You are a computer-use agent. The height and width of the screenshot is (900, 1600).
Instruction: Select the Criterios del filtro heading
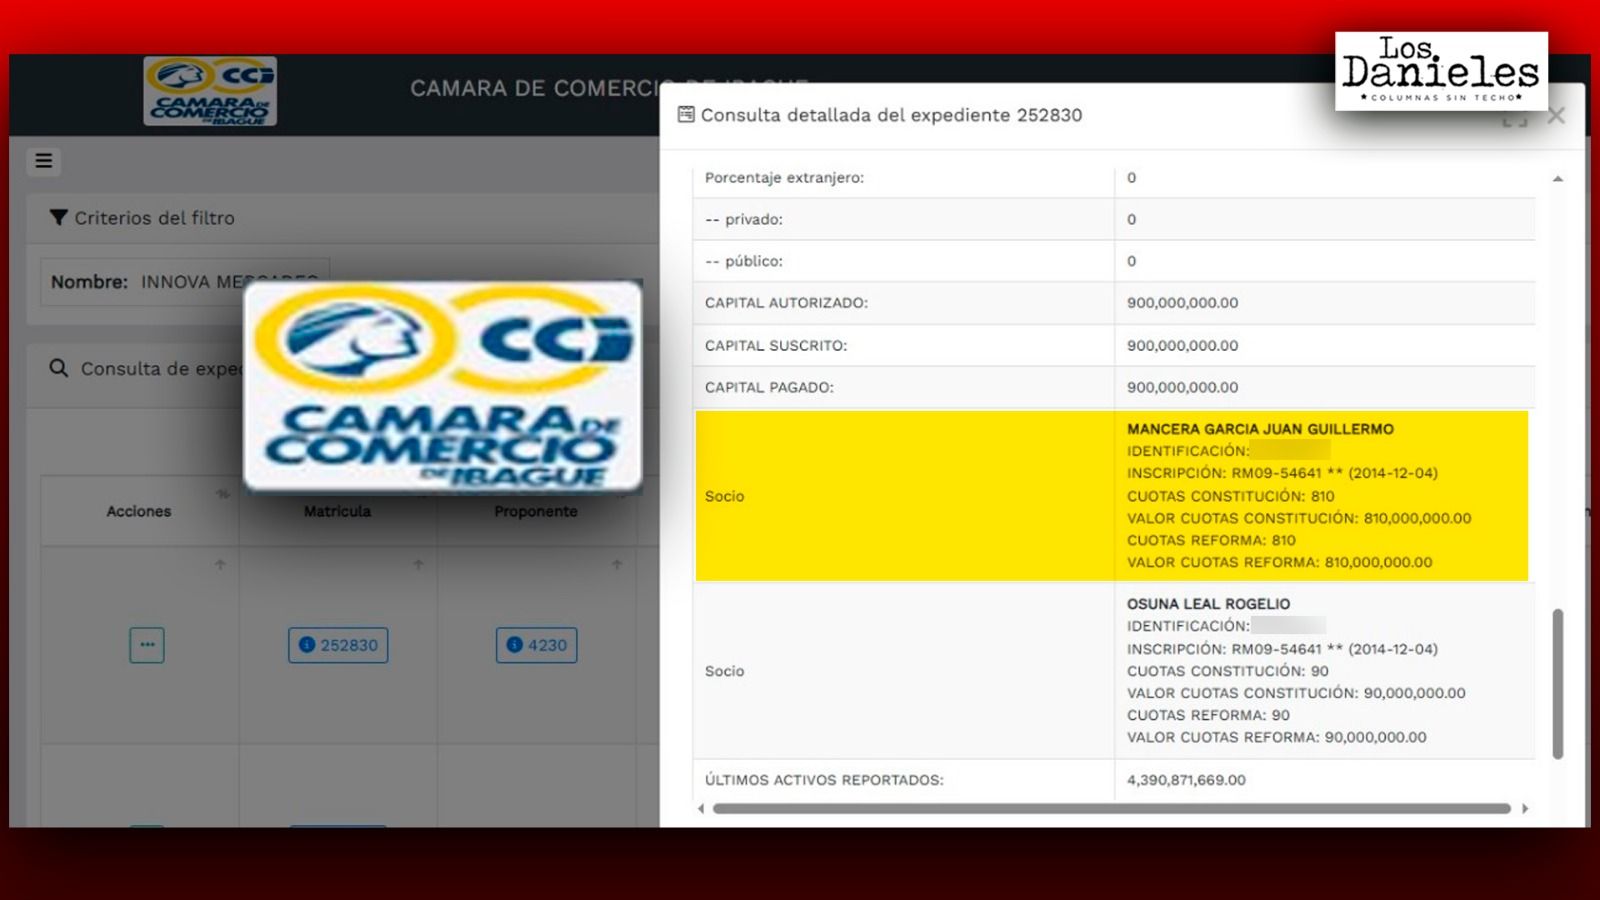point(154,218)
